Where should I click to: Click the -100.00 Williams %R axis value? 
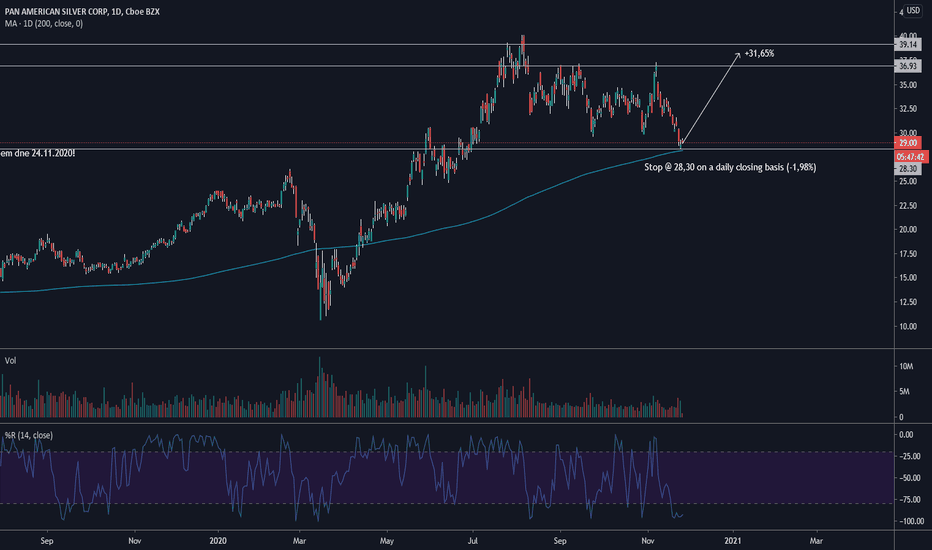(x=910, y=521)
